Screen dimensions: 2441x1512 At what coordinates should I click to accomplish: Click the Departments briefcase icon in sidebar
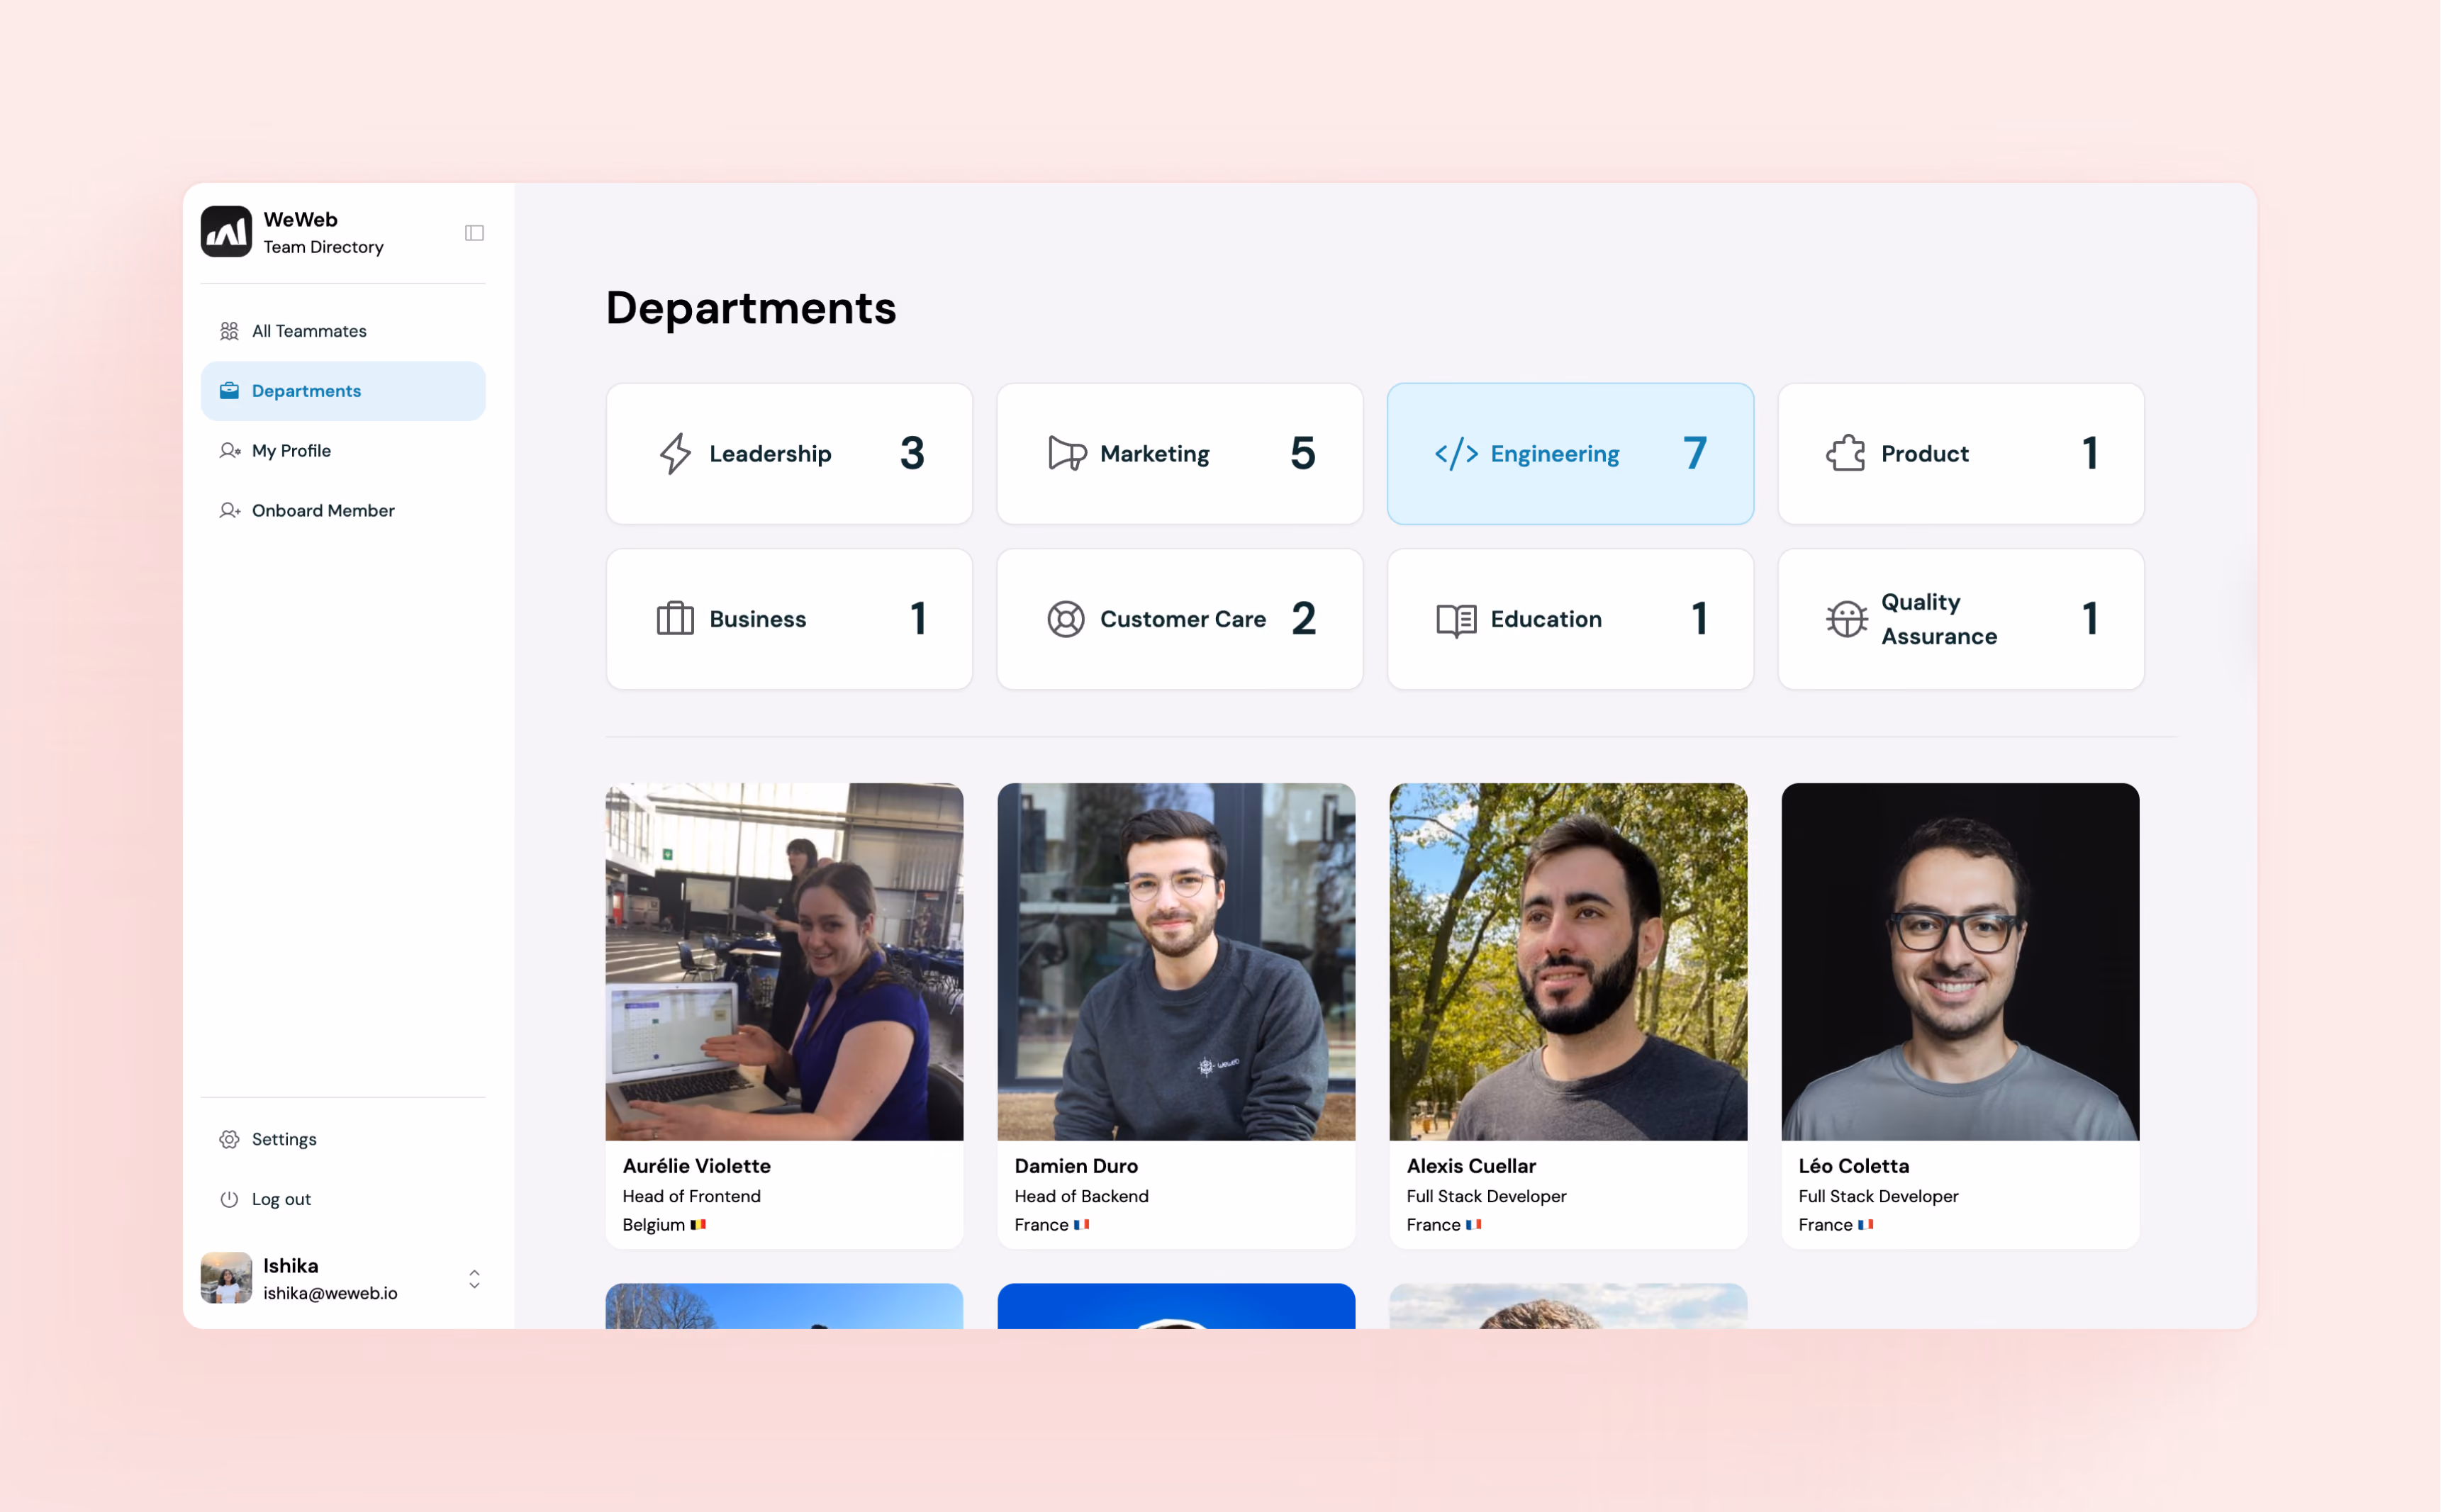pyautogui.click(x=229, y=391)
